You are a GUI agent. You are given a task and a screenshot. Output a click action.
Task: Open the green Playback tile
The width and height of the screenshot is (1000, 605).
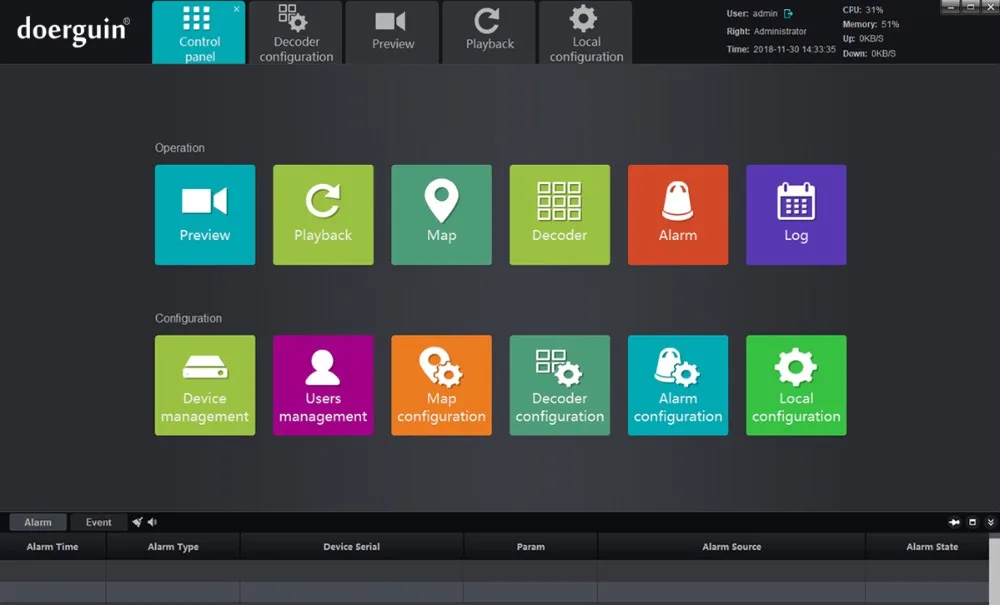pos(323,215)
